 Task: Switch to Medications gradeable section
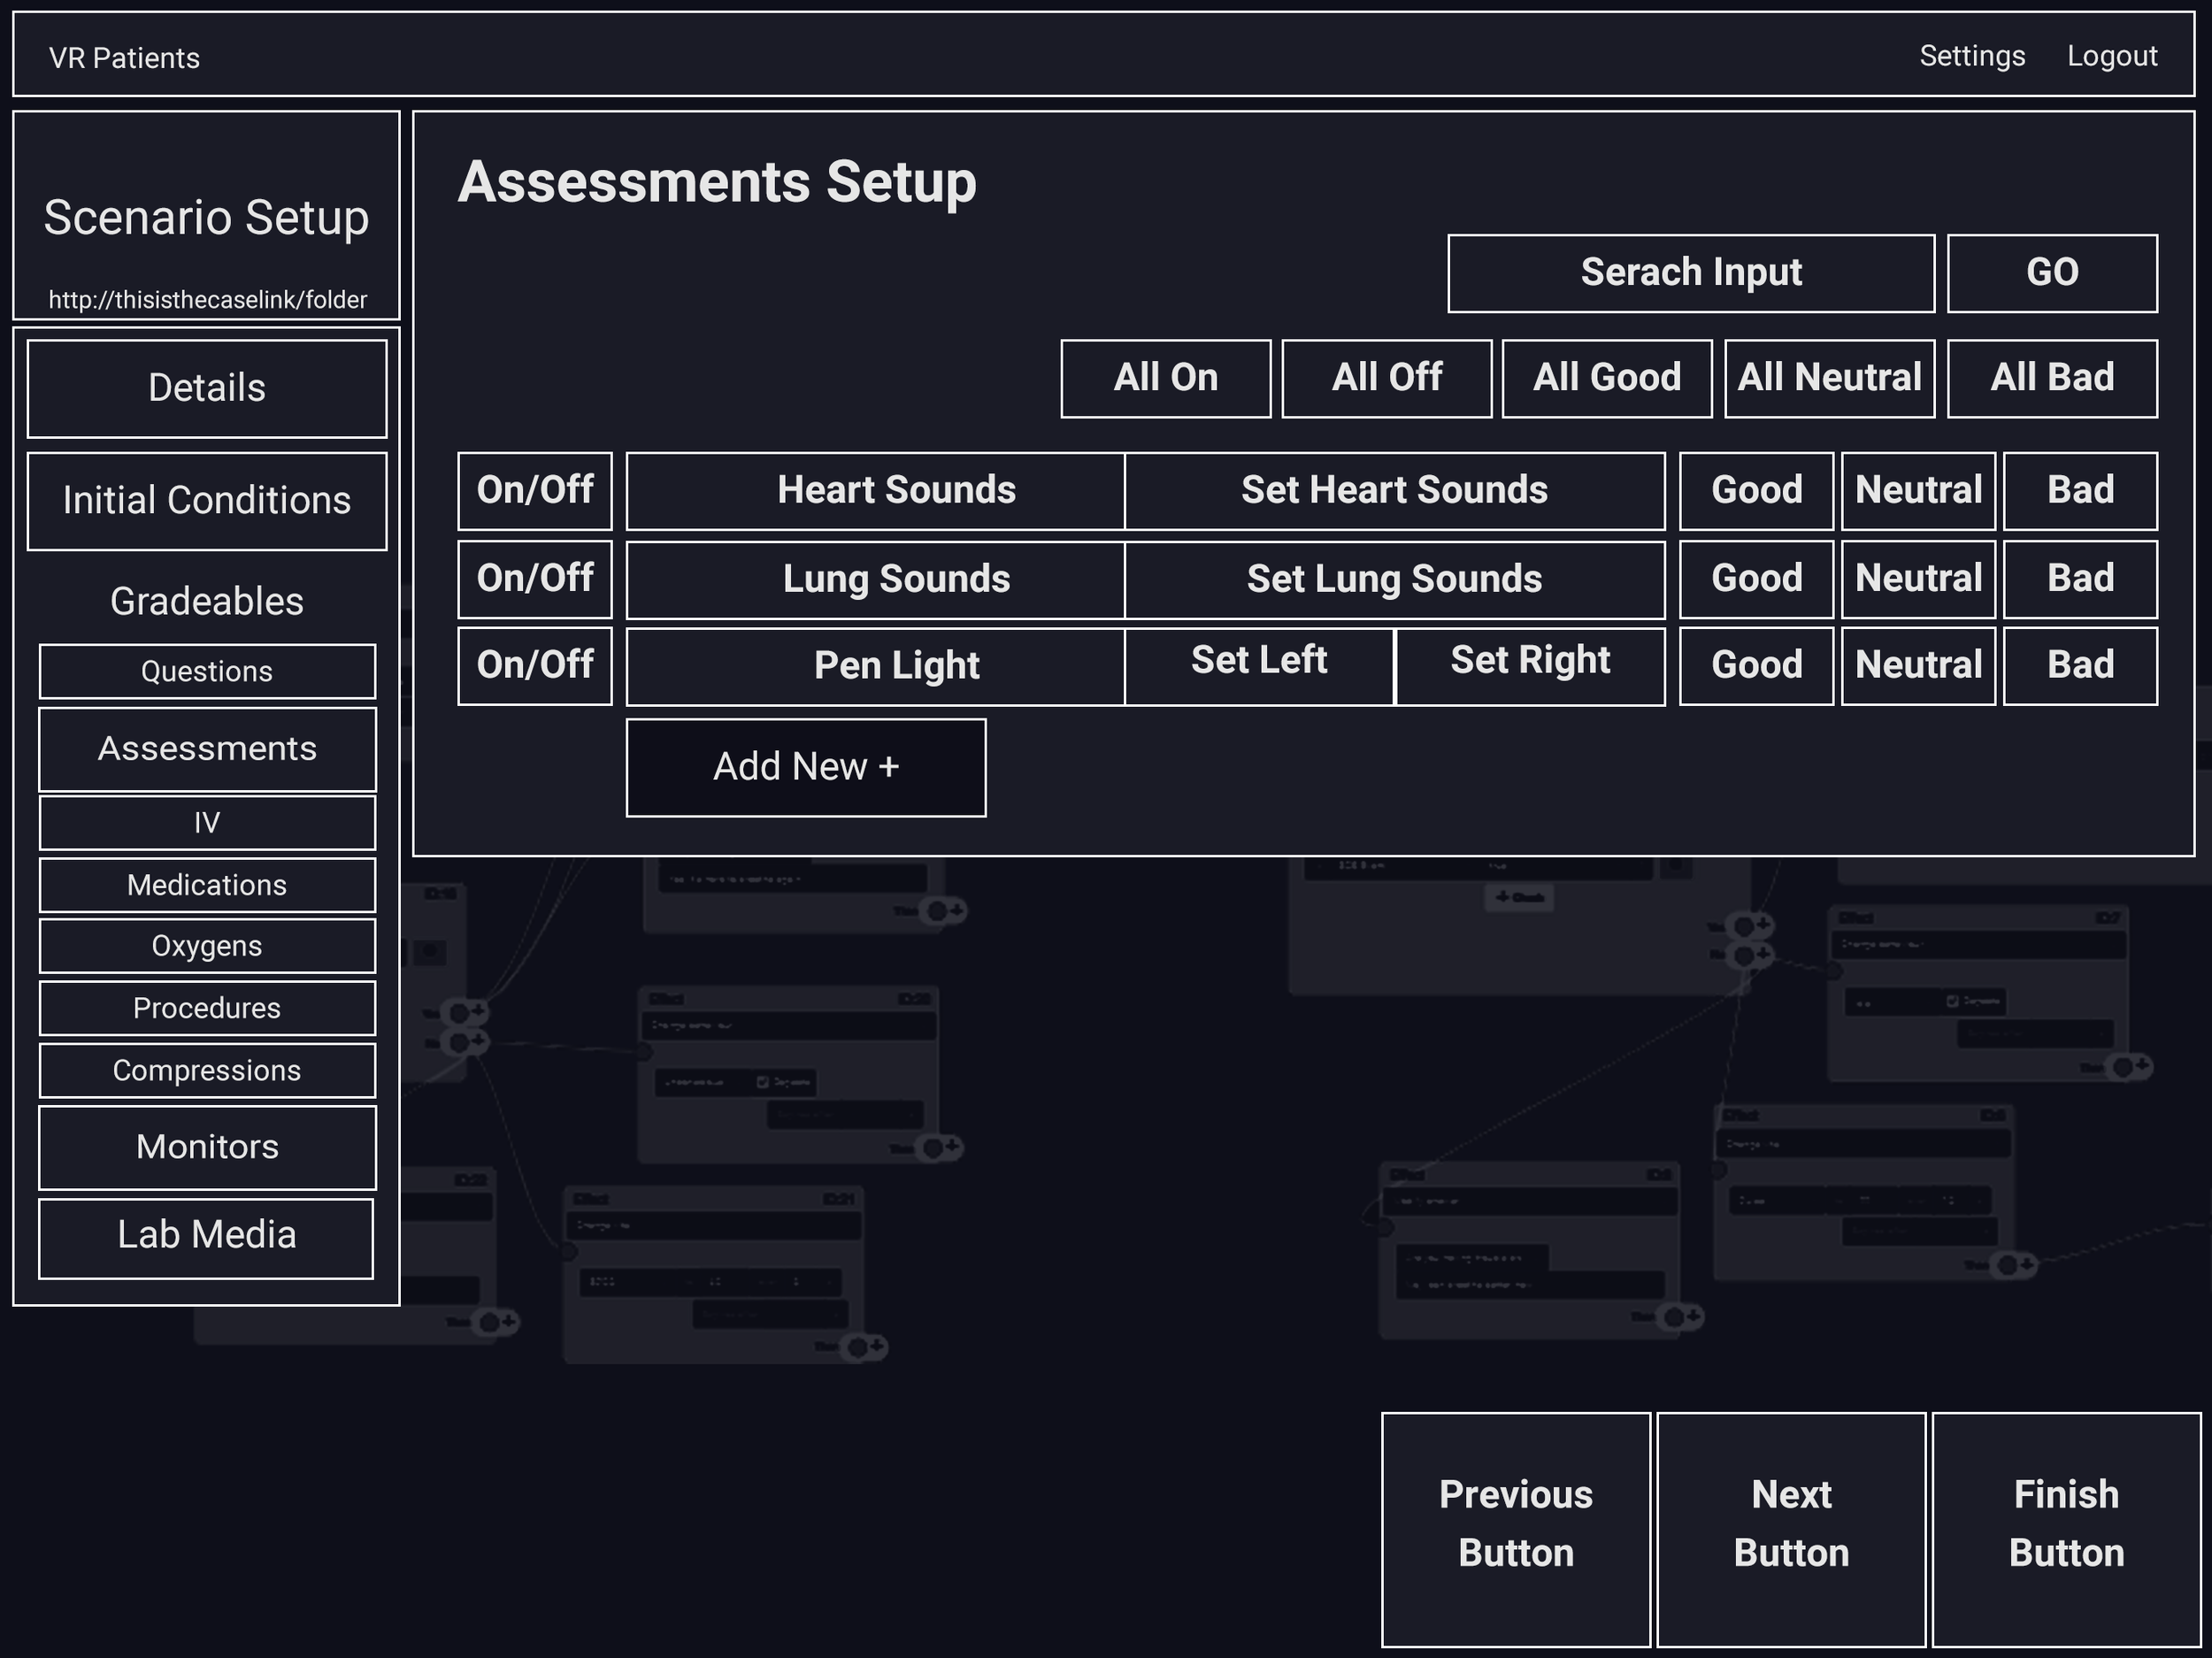coord(207,885)
